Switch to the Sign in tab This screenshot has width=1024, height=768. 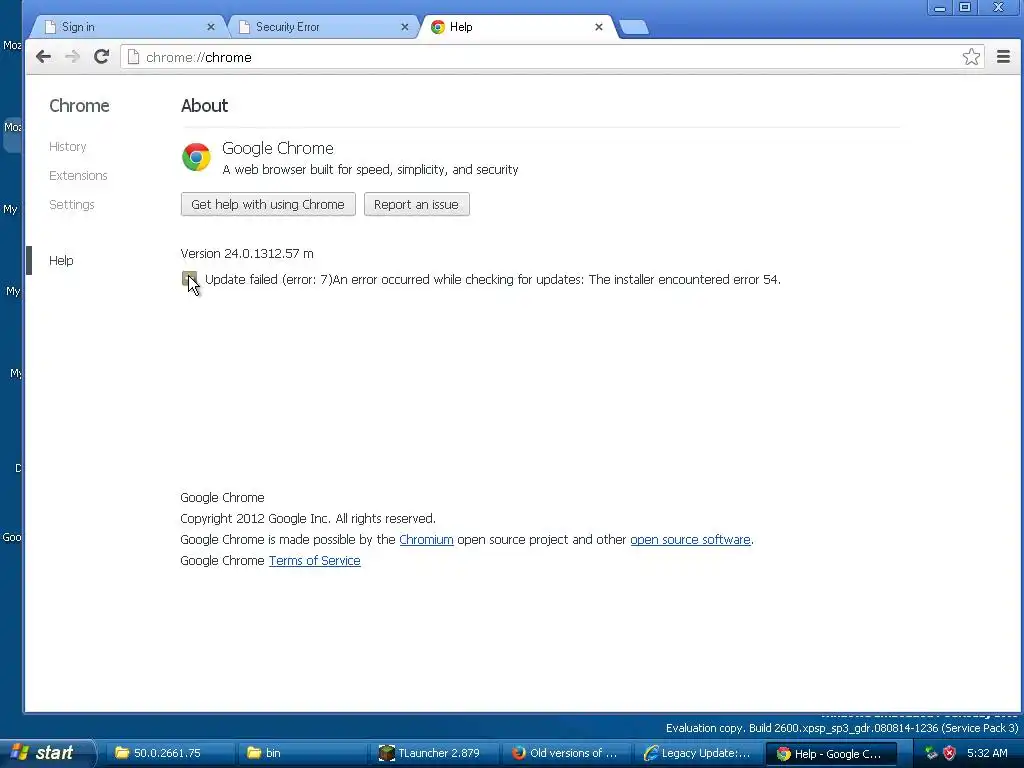click(127, 27)
